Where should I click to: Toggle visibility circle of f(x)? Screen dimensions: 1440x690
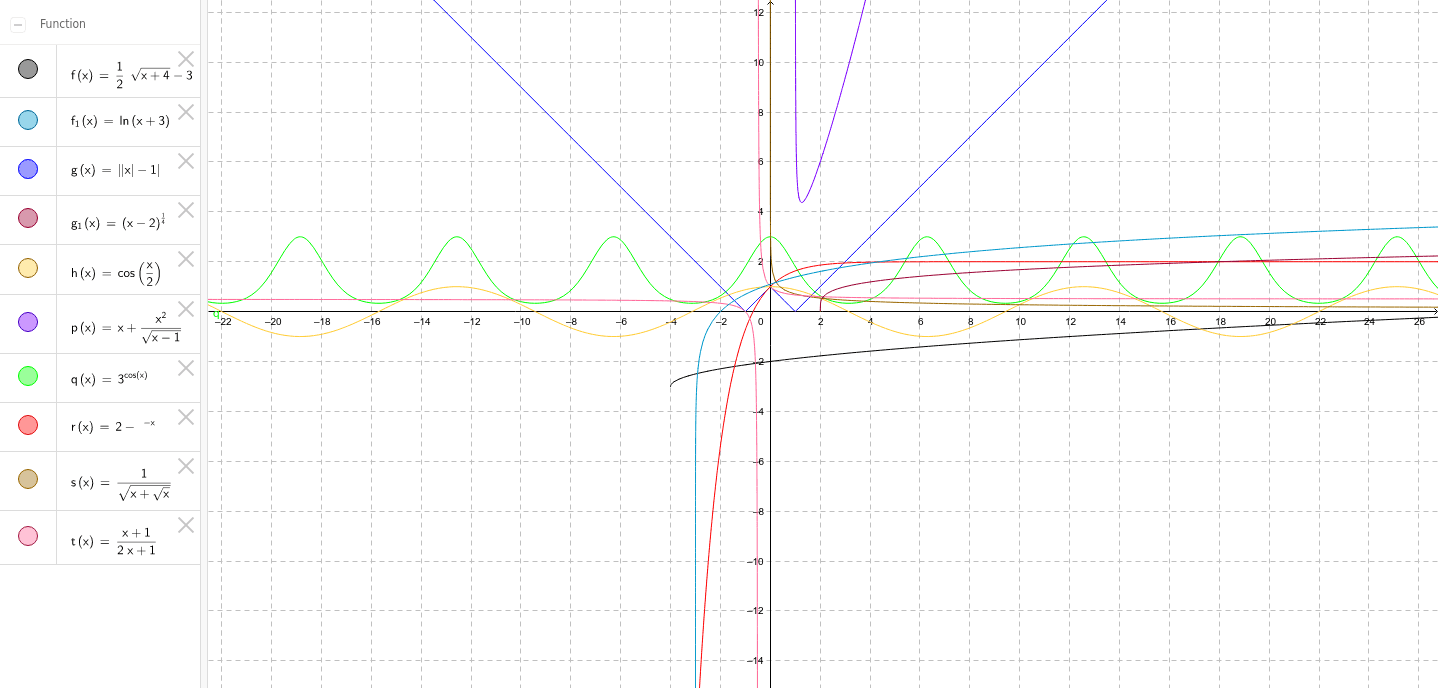click(28, 69)
